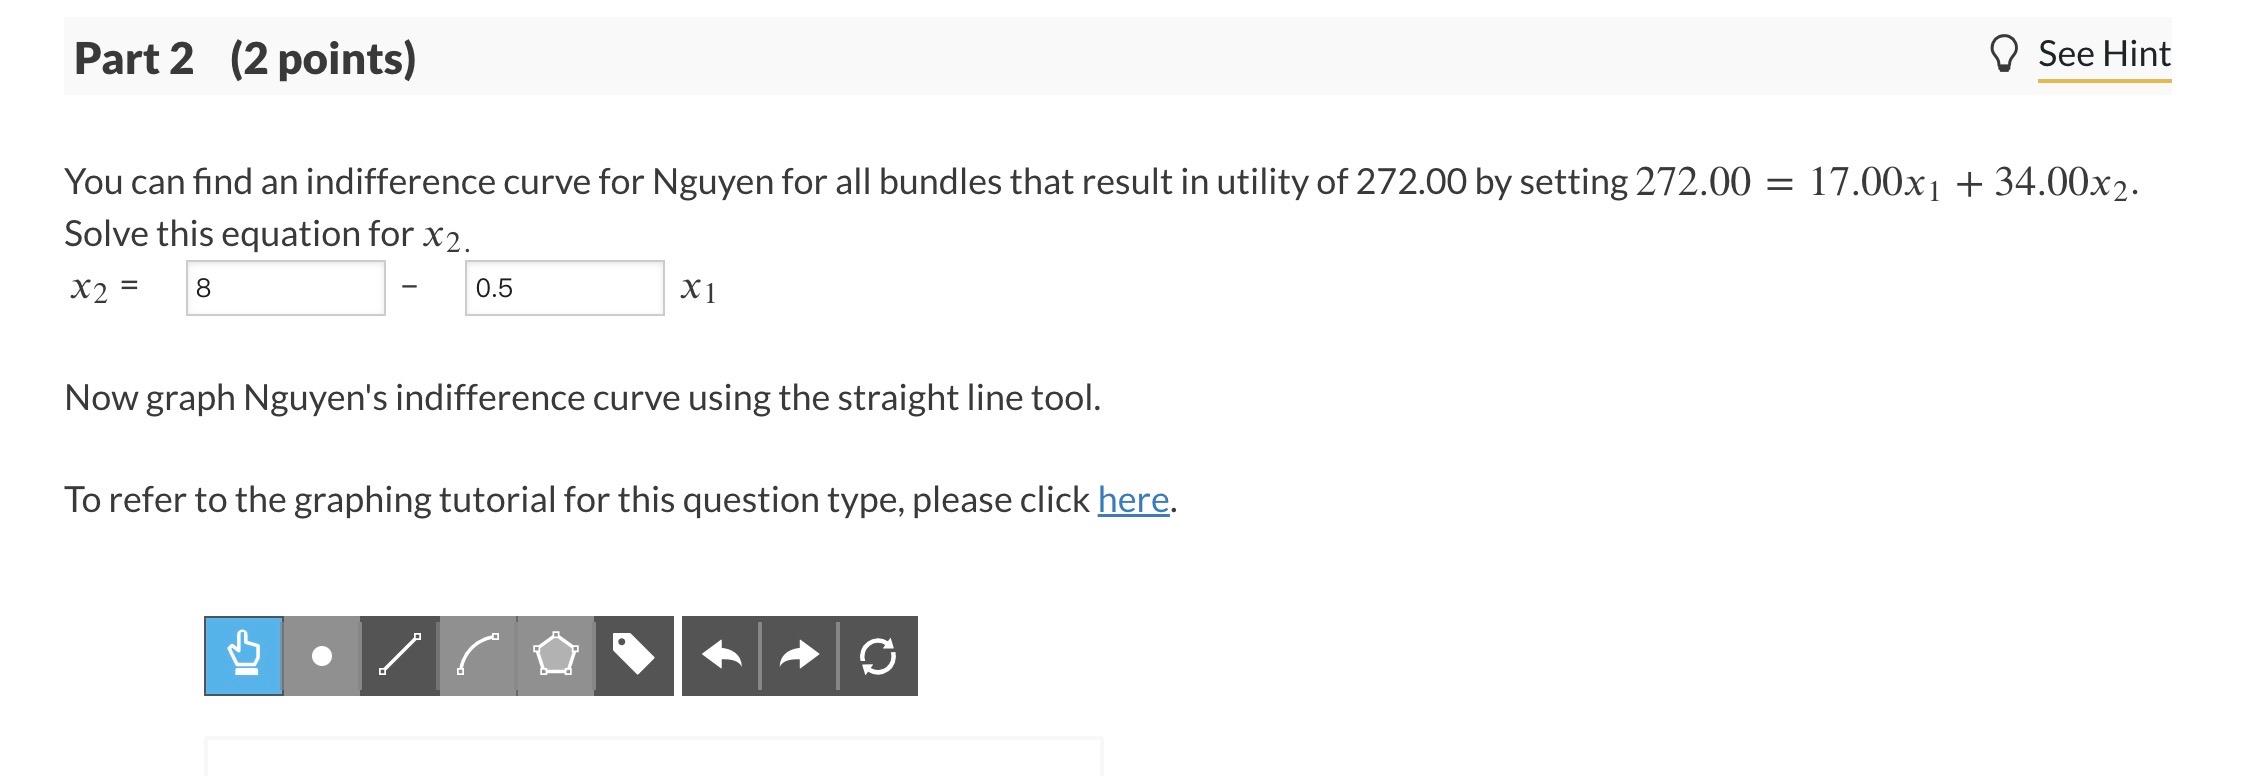Undo the last graph action
Screen dimensions: 2250x776
(x=723, y=657)
